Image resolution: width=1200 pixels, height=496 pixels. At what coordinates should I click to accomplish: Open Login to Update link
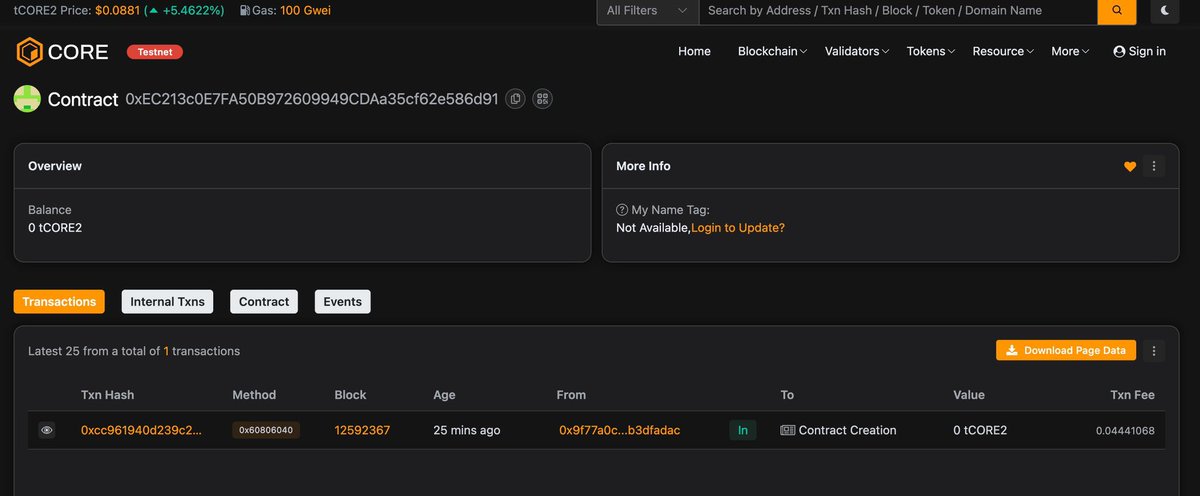[x=738, y=228]
